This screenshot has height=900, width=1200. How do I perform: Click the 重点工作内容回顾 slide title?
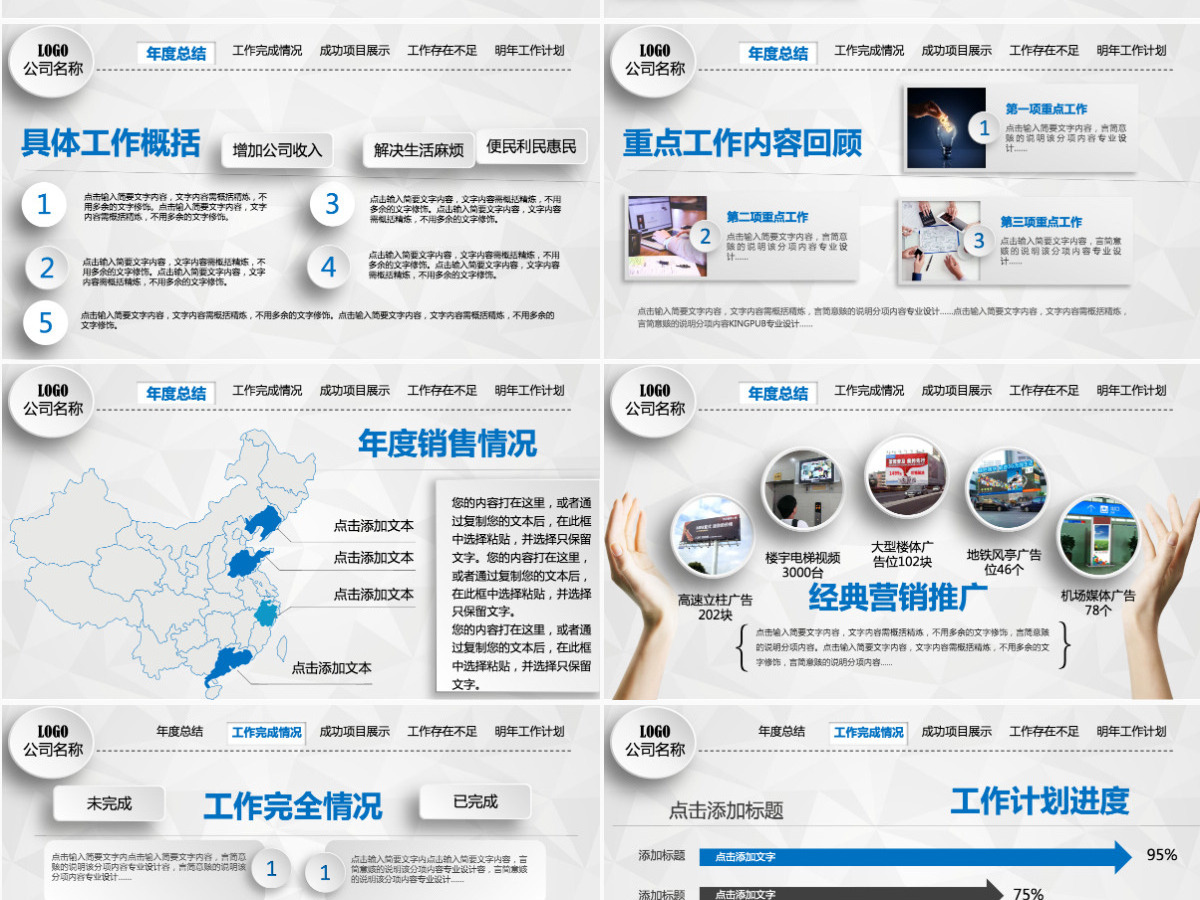pos(742,144)
